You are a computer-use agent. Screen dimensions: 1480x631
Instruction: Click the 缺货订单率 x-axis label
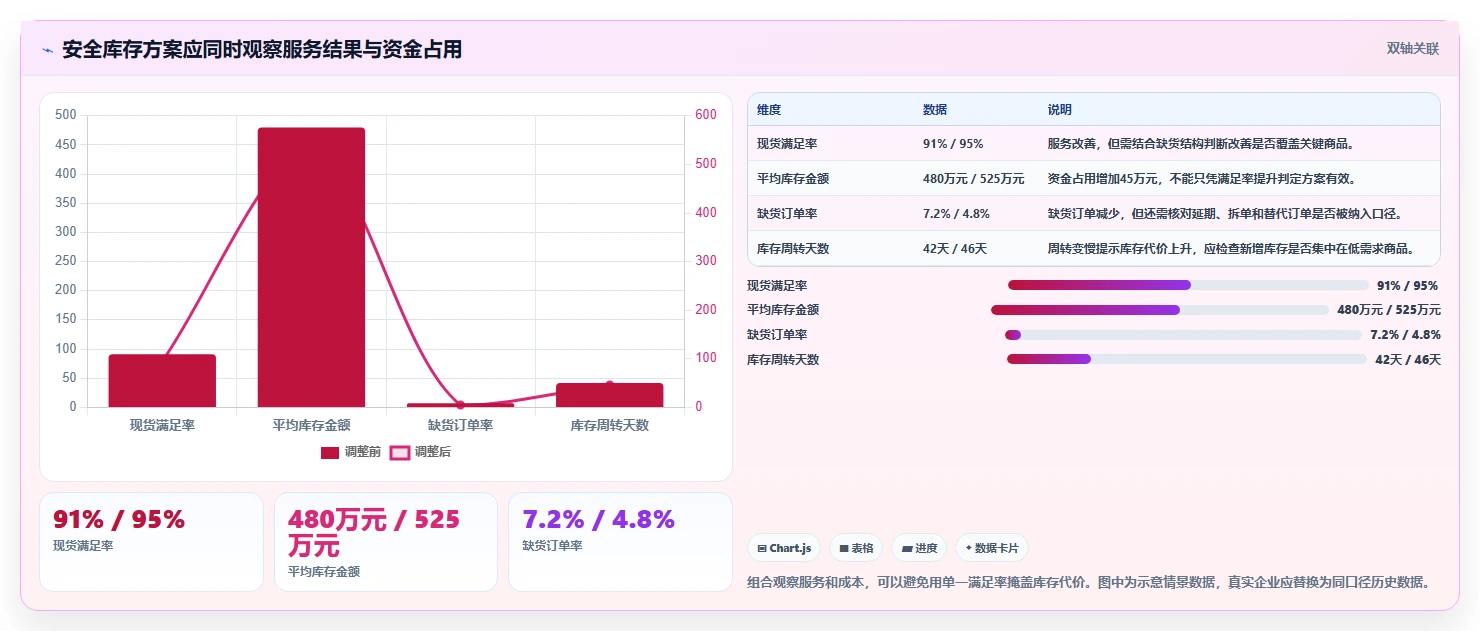coord(460,425)
